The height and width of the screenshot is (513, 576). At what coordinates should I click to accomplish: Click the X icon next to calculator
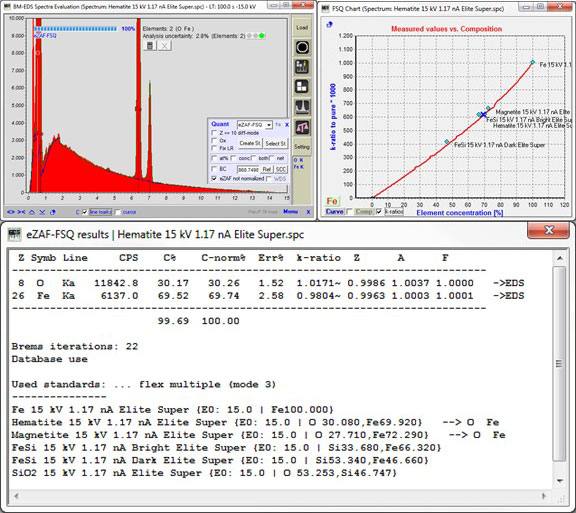click(165, 46)
